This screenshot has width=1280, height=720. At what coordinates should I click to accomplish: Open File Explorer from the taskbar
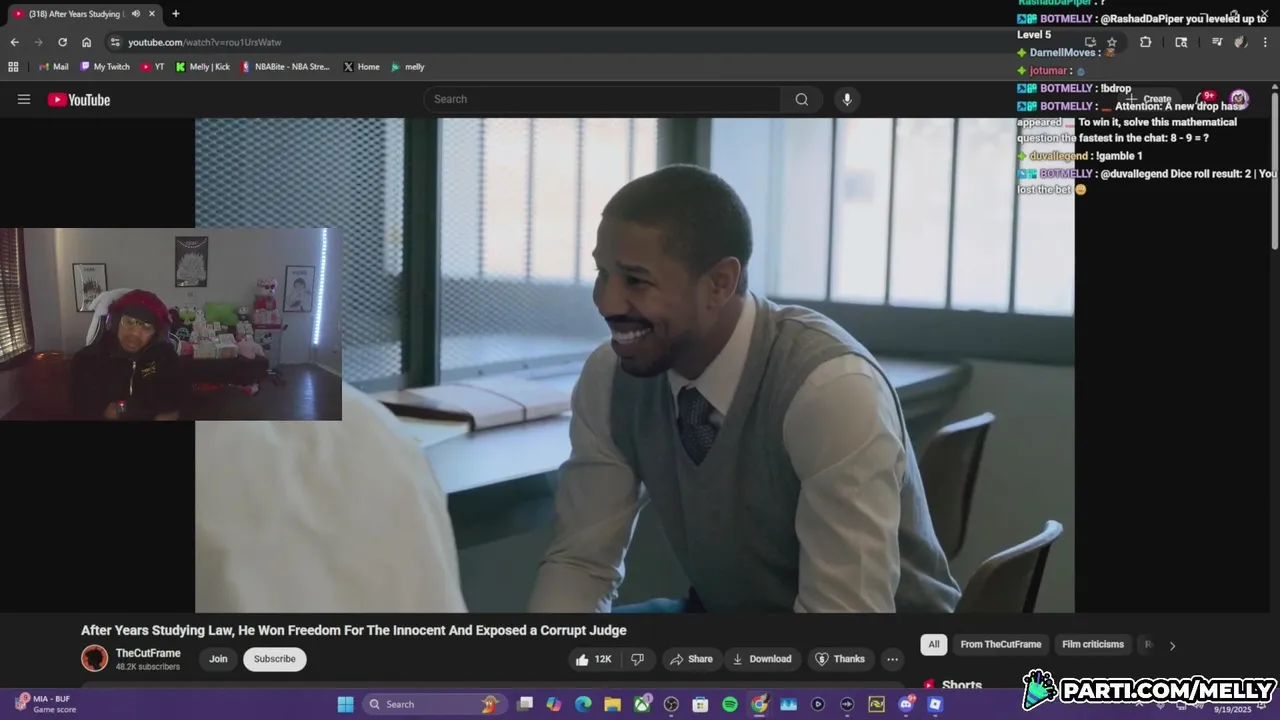(613, 704)
